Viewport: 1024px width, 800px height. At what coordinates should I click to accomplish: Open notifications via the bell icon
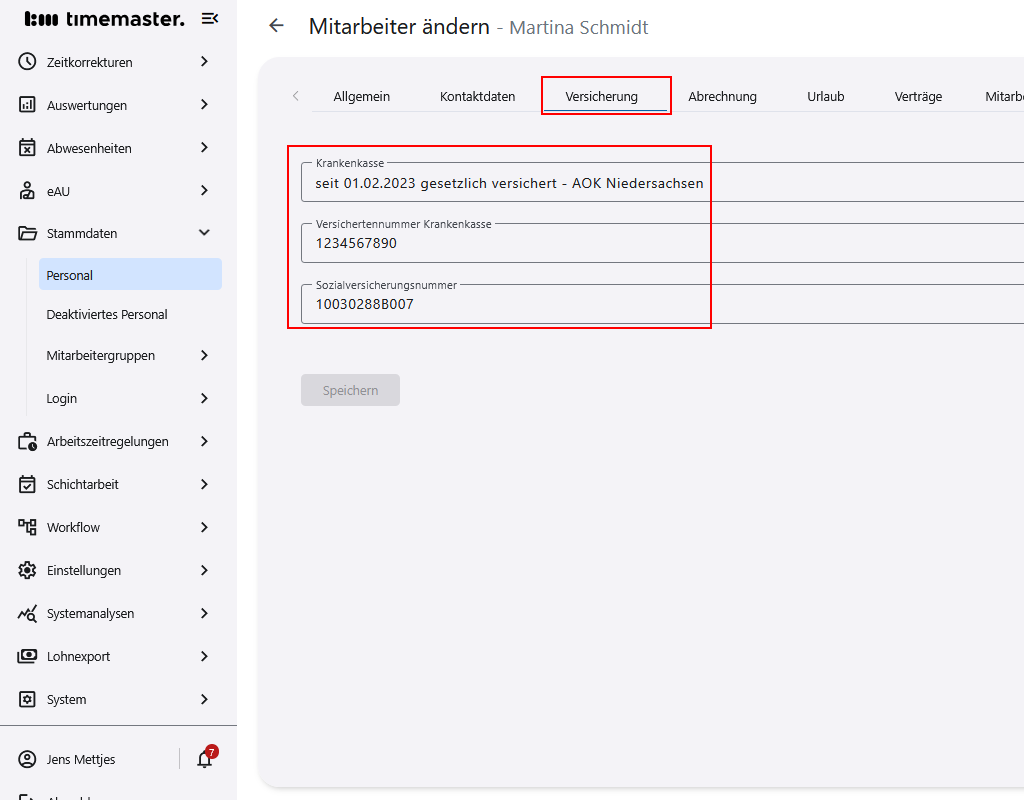pyautogui.click(x=205, y=759)
